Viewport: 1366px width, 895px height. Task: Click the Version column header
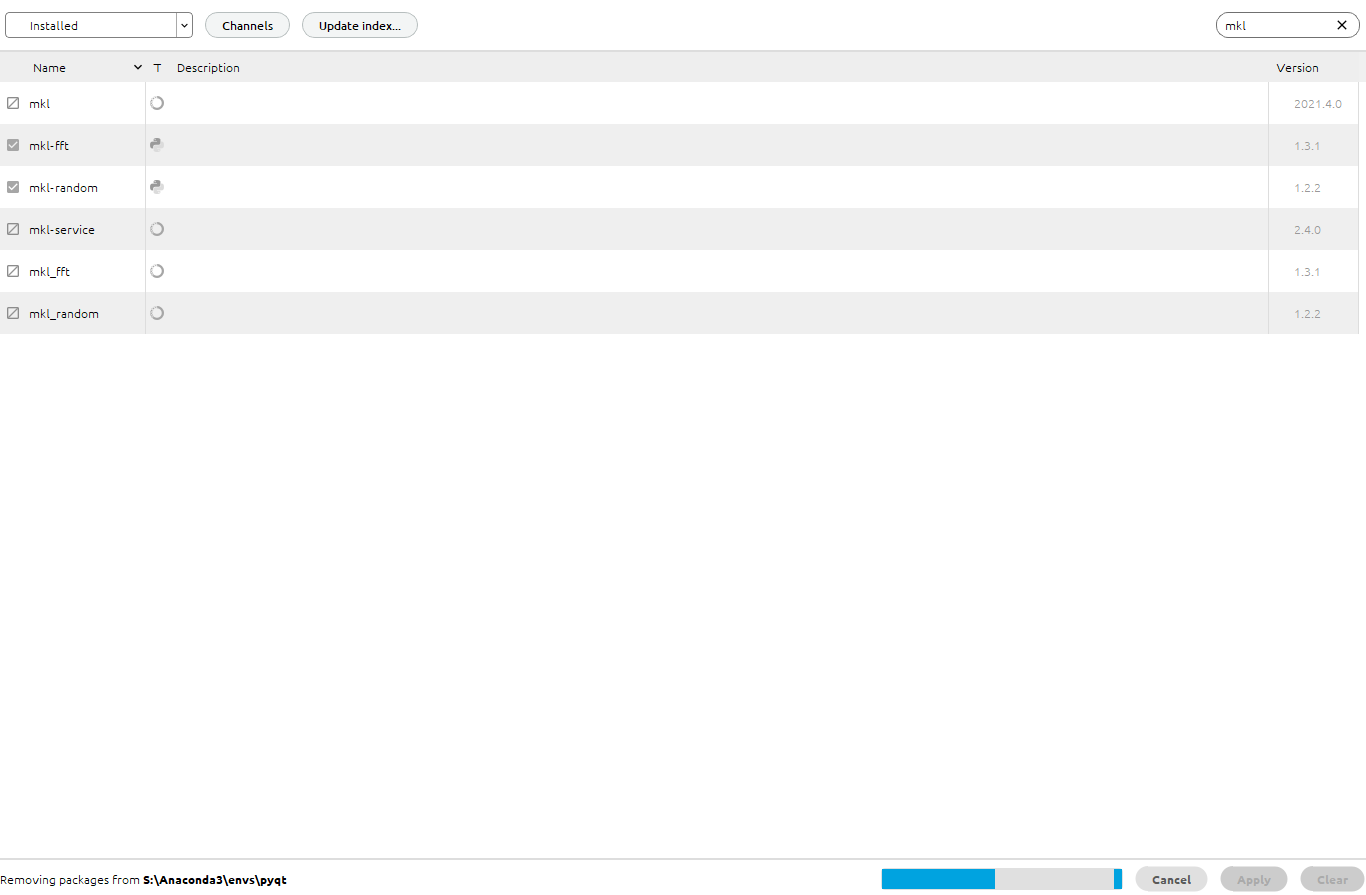tap(1297, 68)
